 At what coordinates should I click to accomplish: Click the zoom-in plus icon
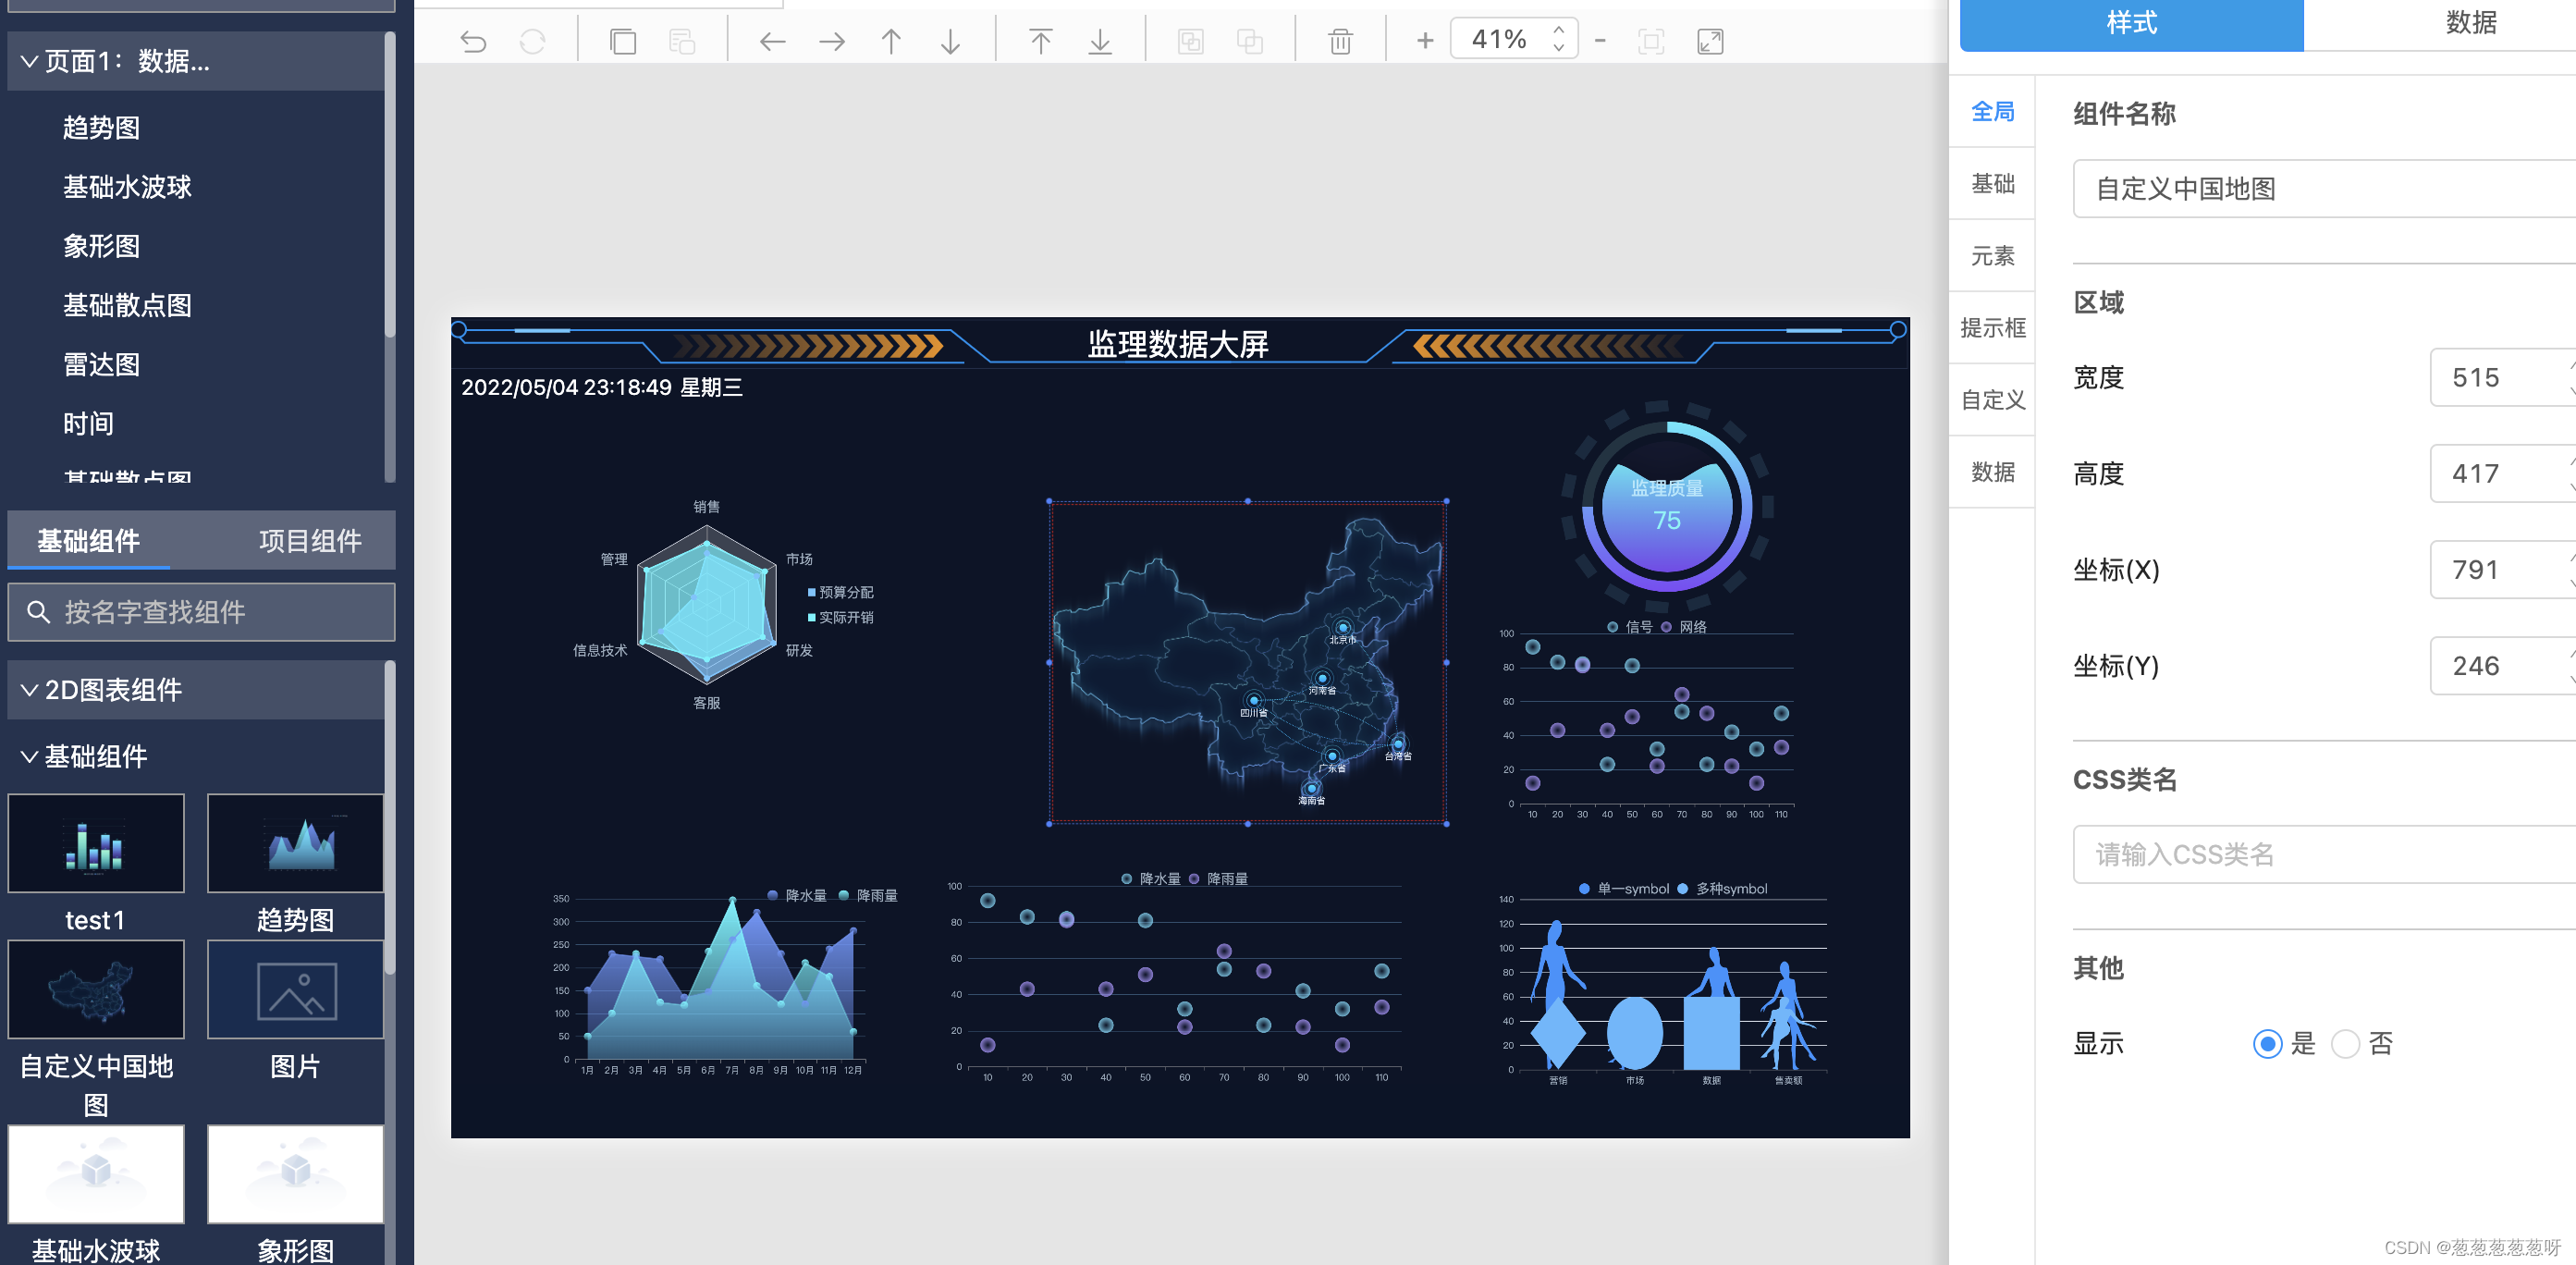1425,41
